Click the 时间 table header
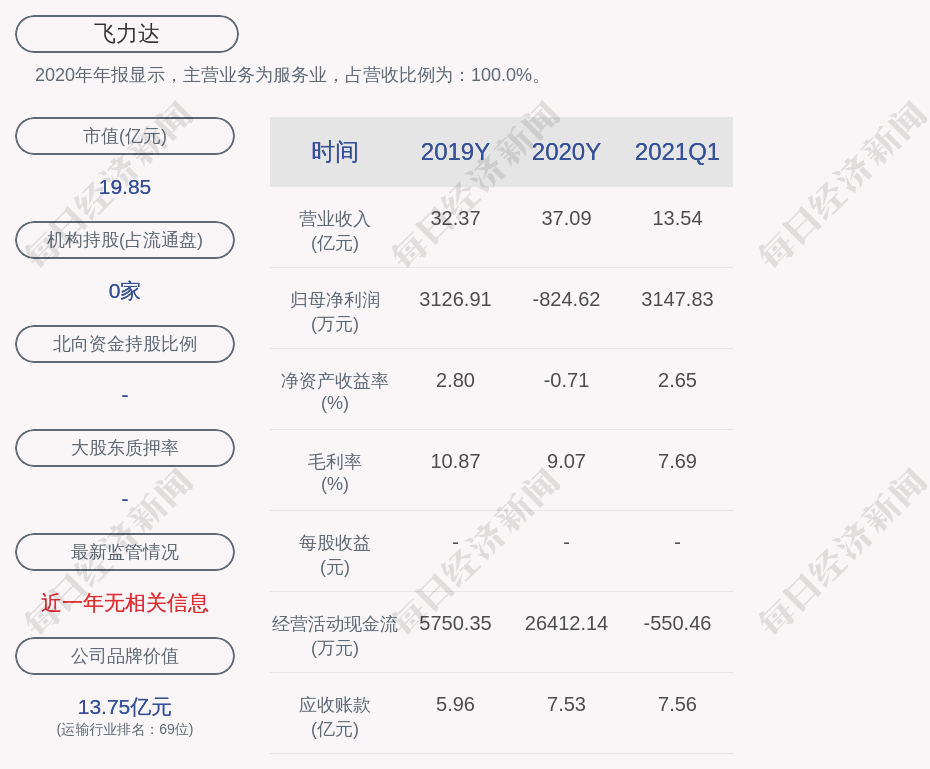930x769 pixels. (x=336, y=151)
